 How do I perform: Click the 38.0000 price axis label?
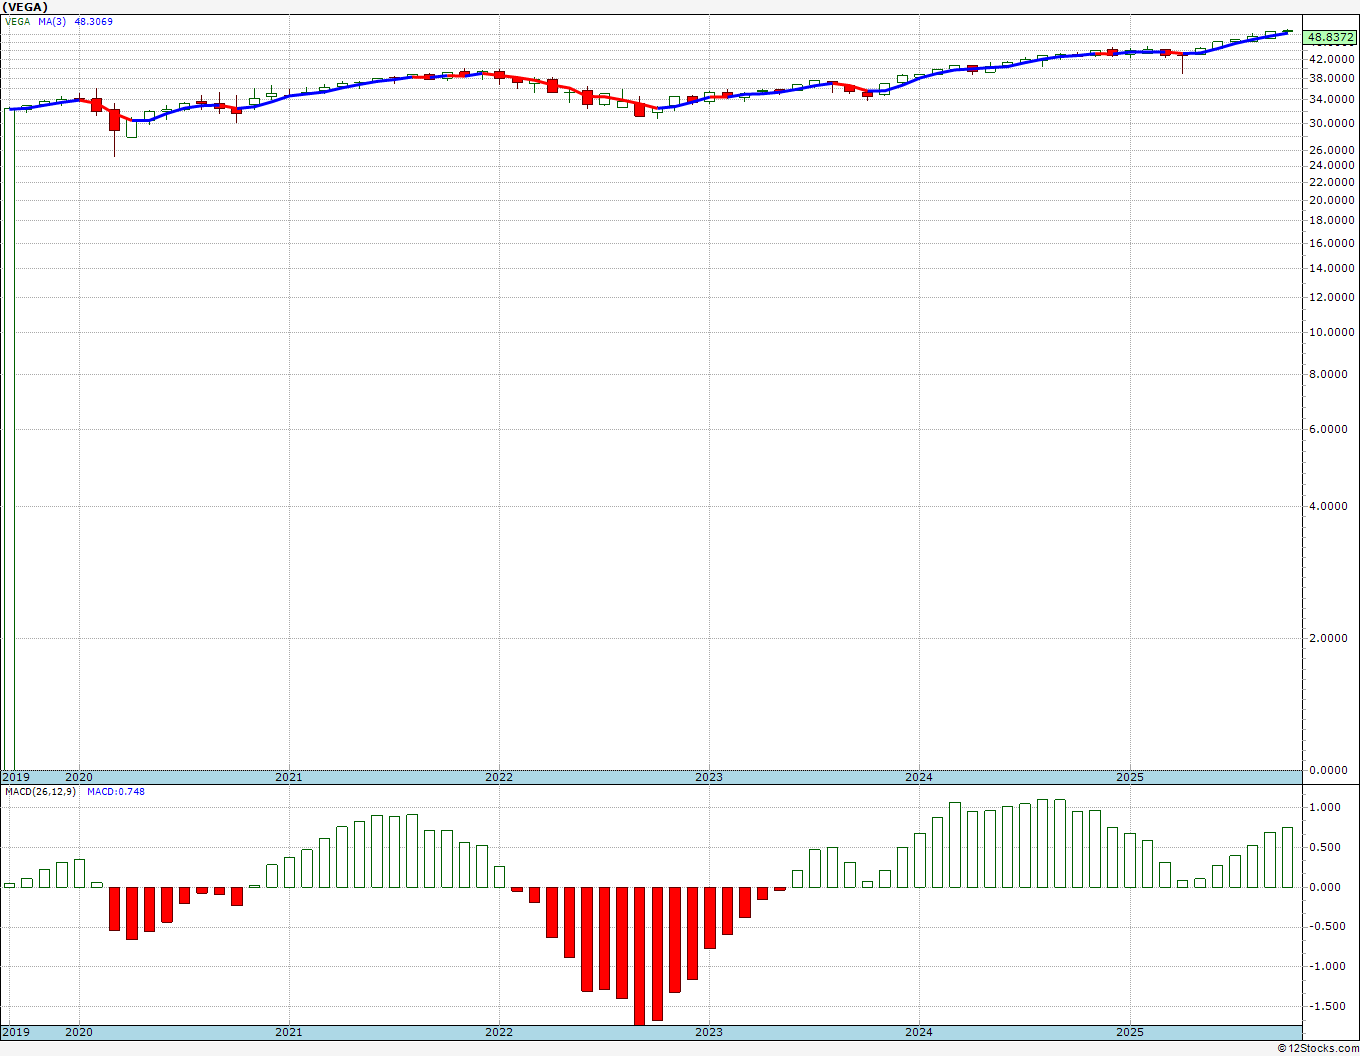tap(1331, 78)
